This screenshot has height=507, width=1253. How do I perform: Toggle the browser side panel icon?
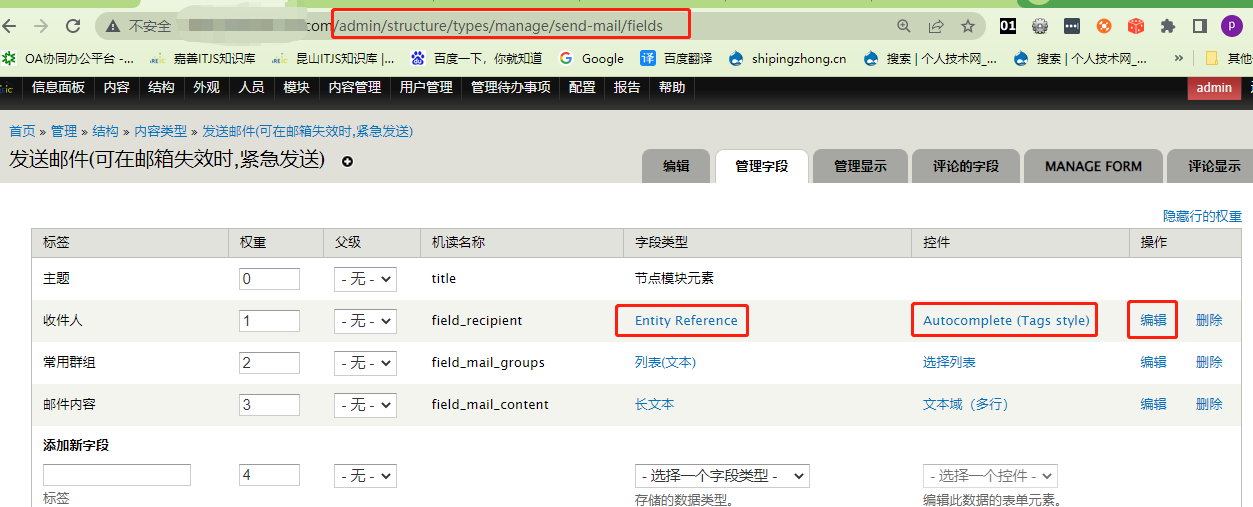pos(1200,26)
